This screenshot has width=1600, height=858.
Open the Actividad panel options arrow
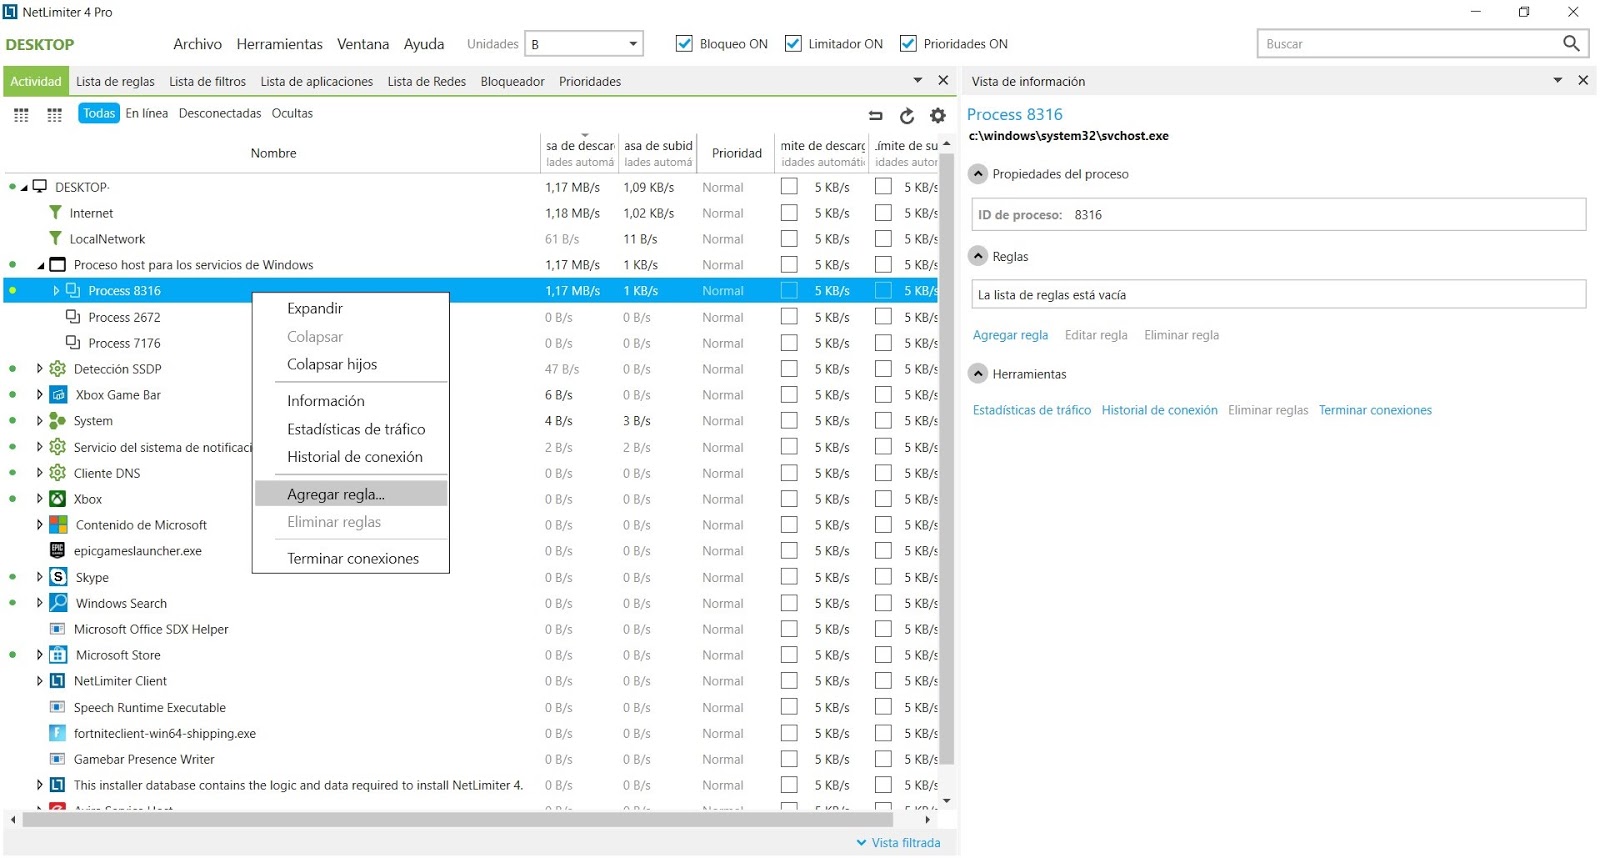pos(918,80)
